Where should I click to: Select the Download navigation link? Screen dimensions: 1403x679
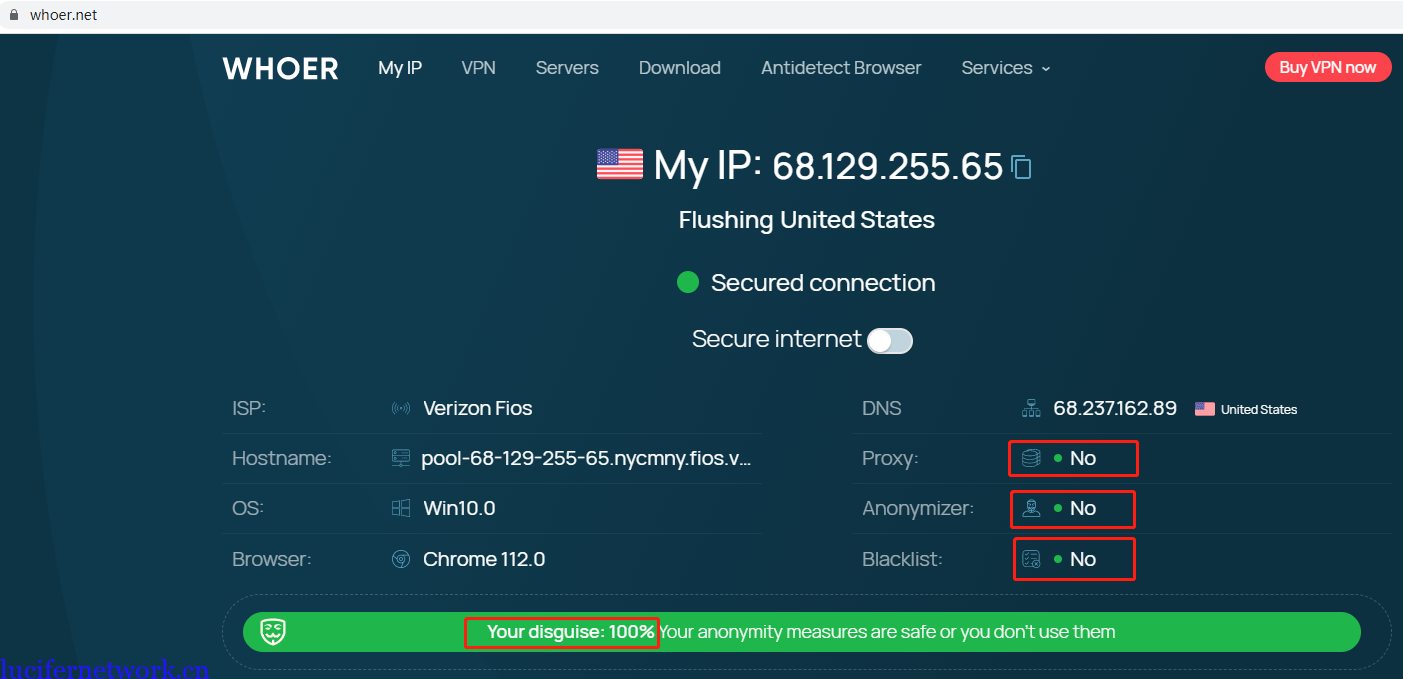coord(680,68)
